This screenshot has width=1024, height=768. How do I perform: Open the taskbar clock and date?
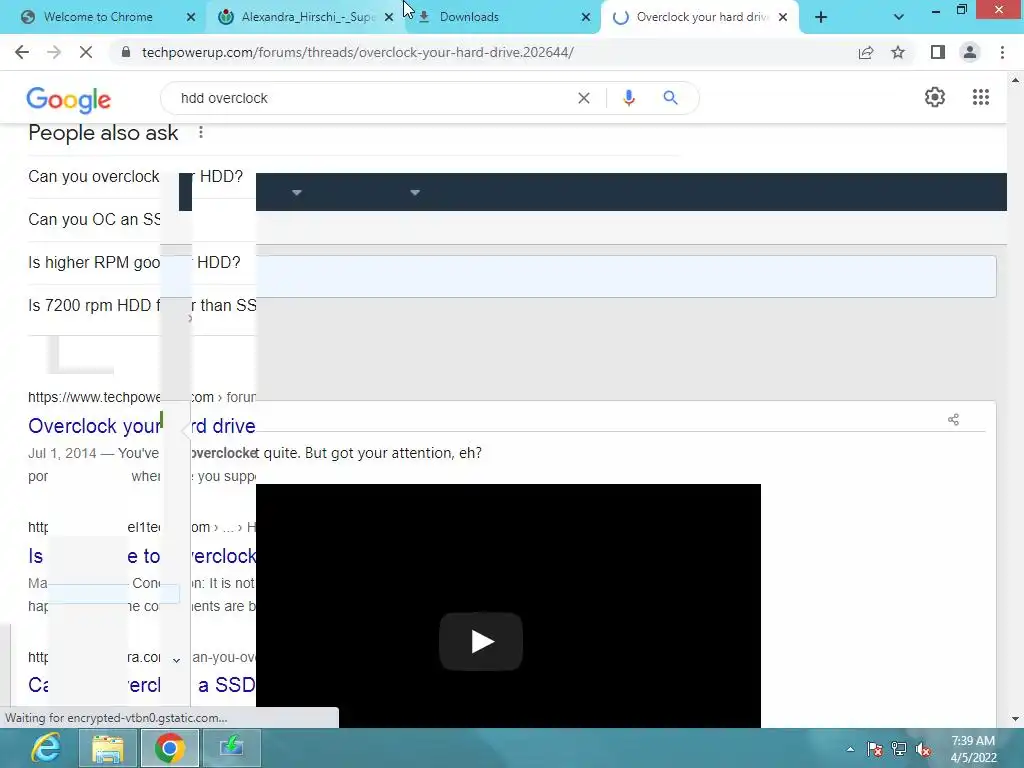[973, 749]
